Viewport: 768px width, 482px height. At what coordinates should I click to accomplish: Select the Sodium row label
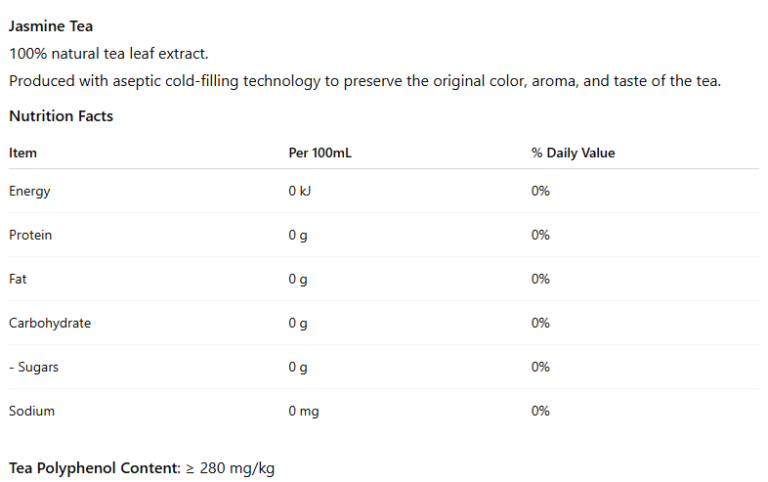32,411
